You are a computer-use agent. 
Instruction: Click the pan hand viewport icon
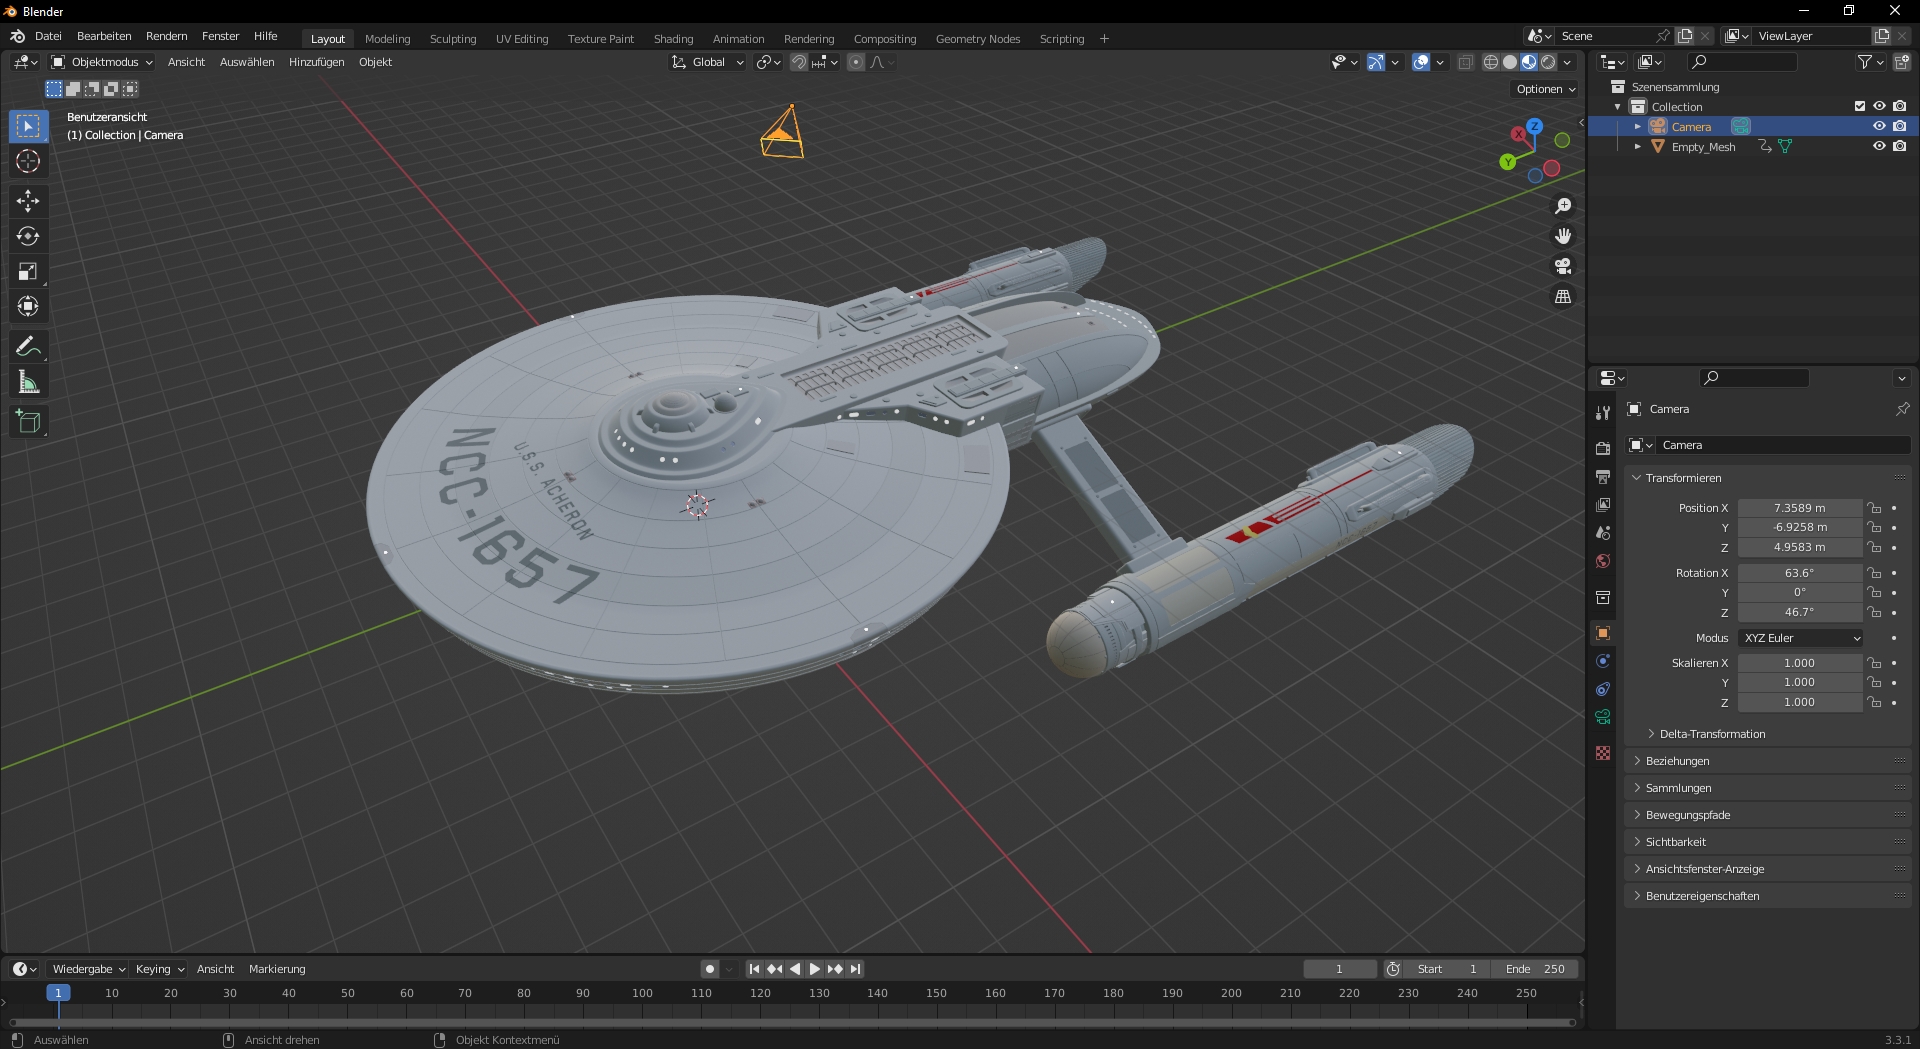point(1563,236)
